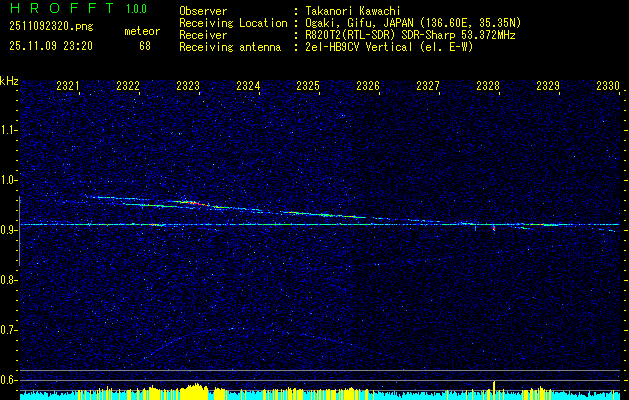Click the kHz axis unit label

pos(9,81)
